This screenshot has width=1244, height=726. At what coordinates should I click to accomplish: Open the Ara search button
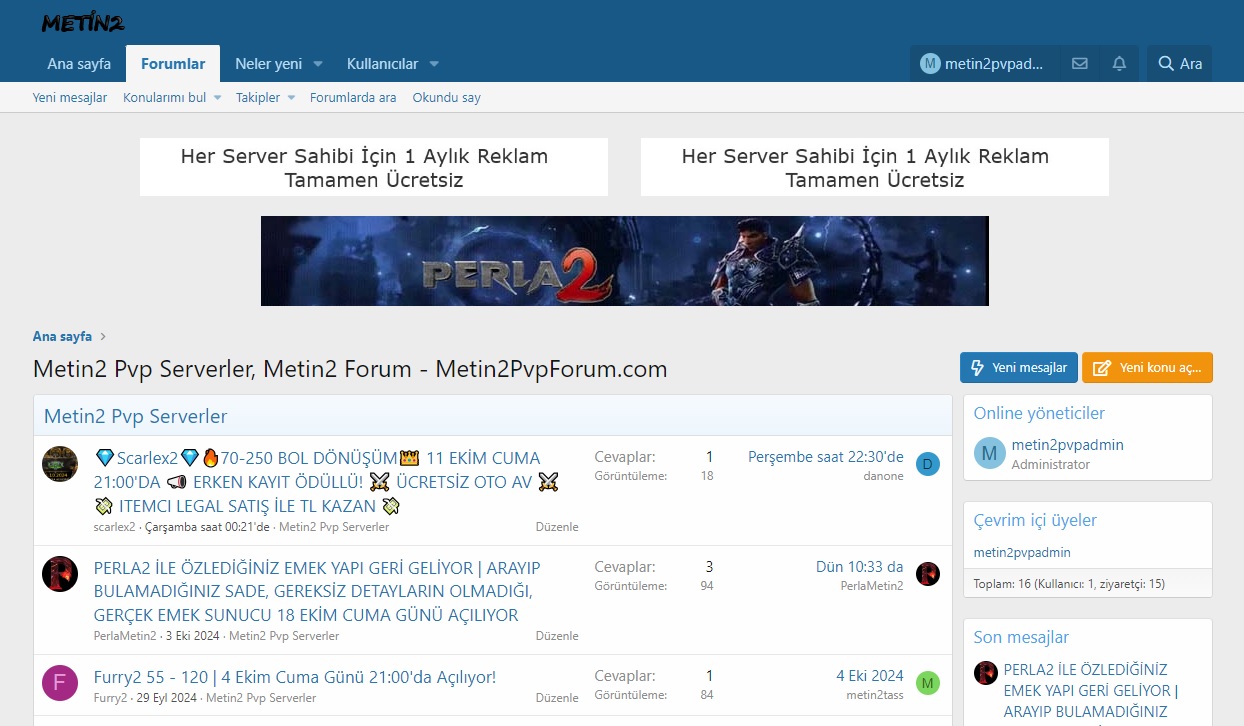pyautogui.click(x=1180, y=64)
